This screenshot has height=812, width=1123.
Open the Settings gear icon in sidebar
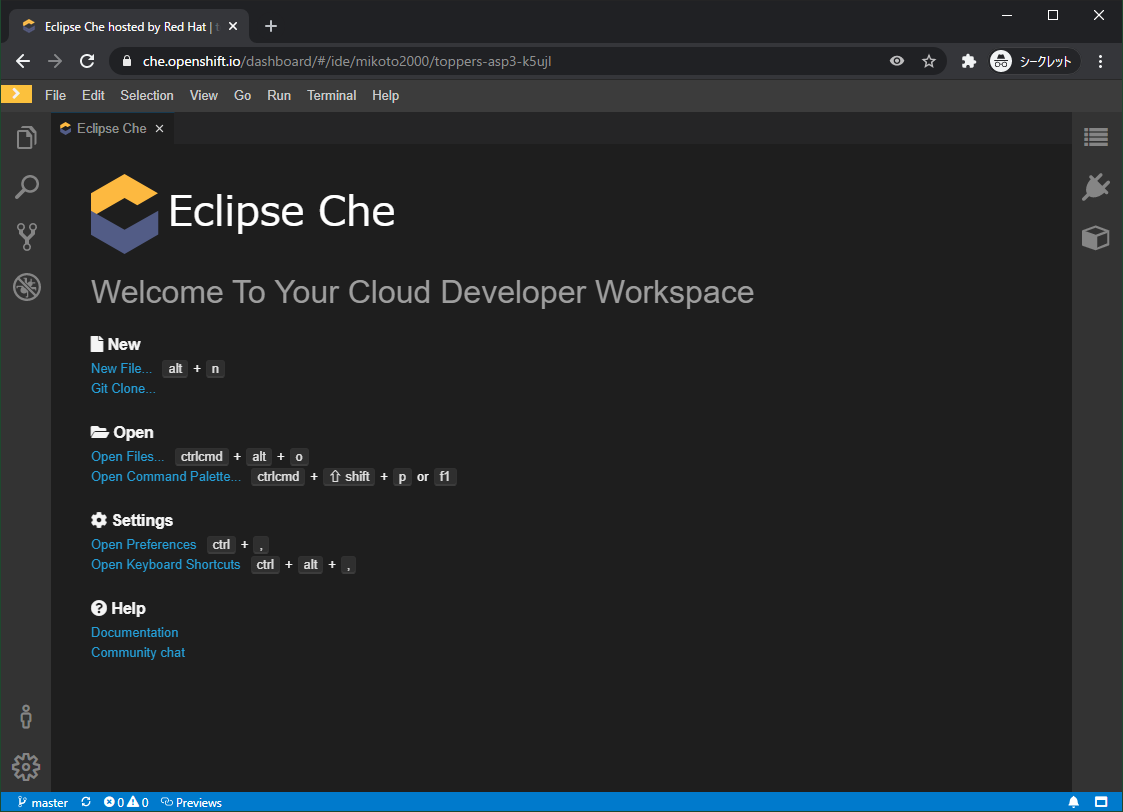(x=26, y=767)
